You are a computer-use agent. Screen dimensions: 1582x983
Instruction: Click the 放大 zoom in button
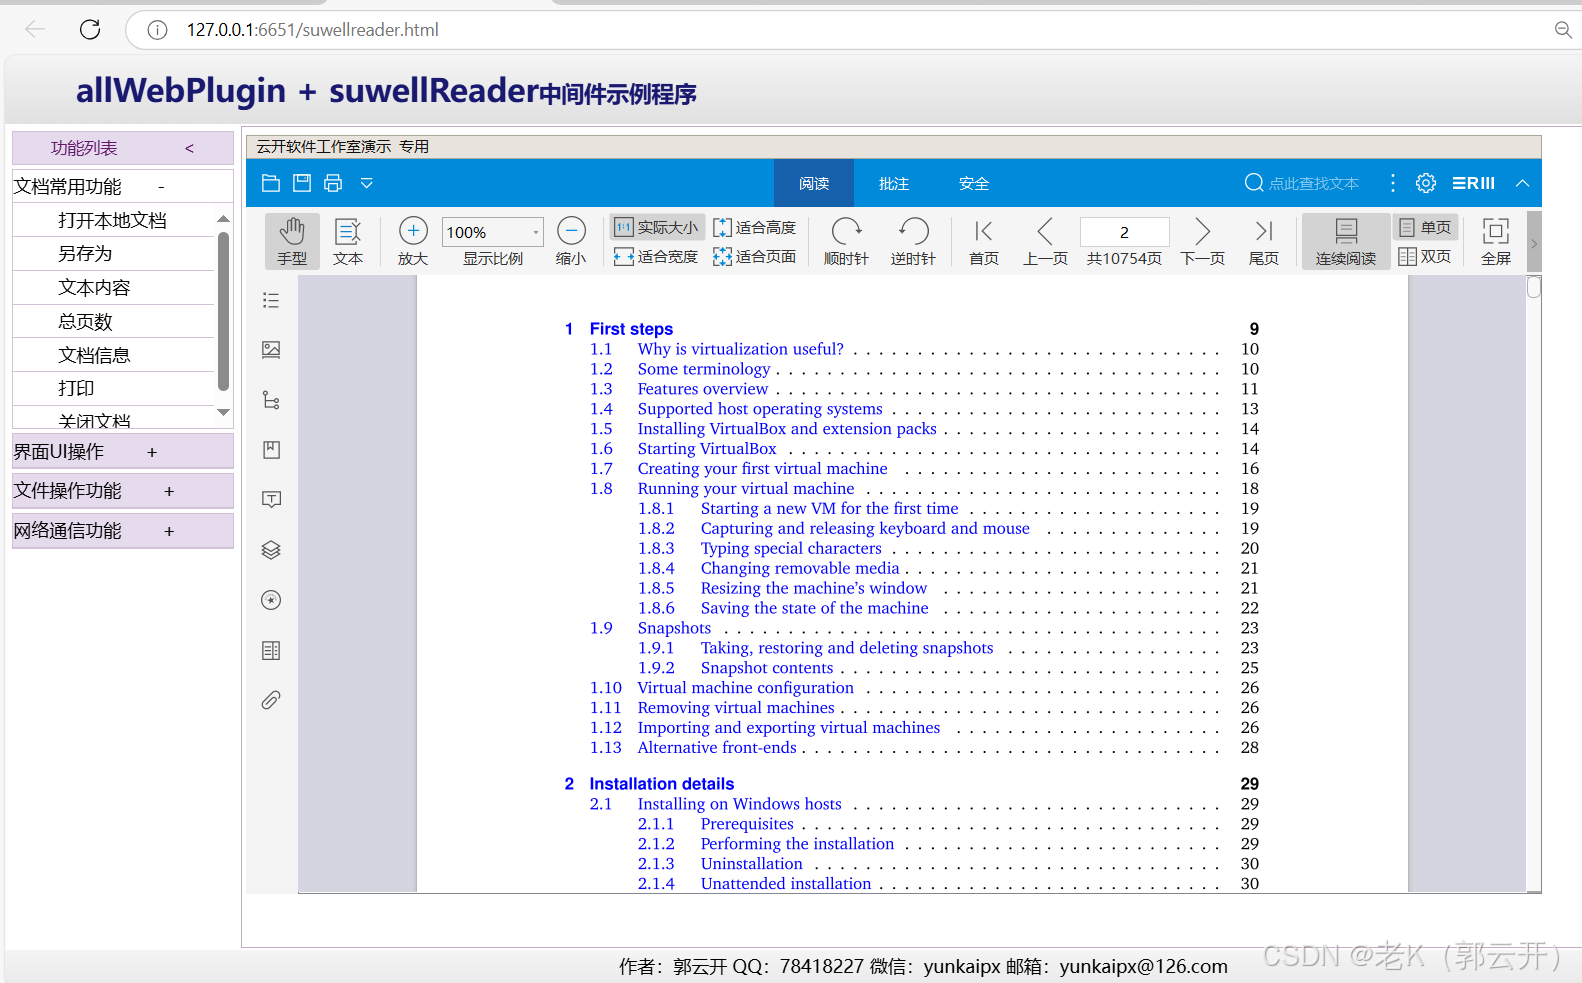coord(413,241)
